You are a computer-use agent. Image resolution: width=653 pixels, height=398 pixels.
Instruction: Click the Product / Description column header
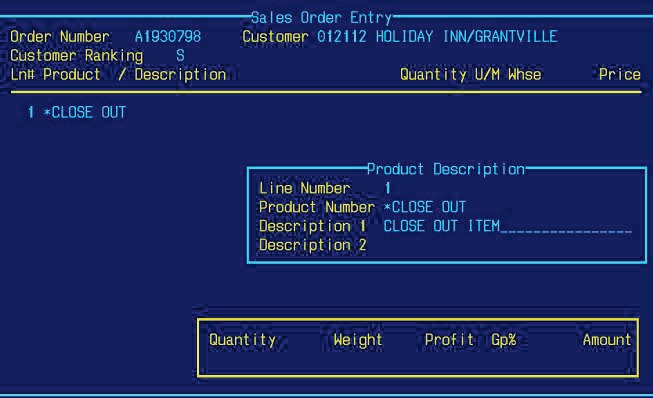click(x=135, y=75)
